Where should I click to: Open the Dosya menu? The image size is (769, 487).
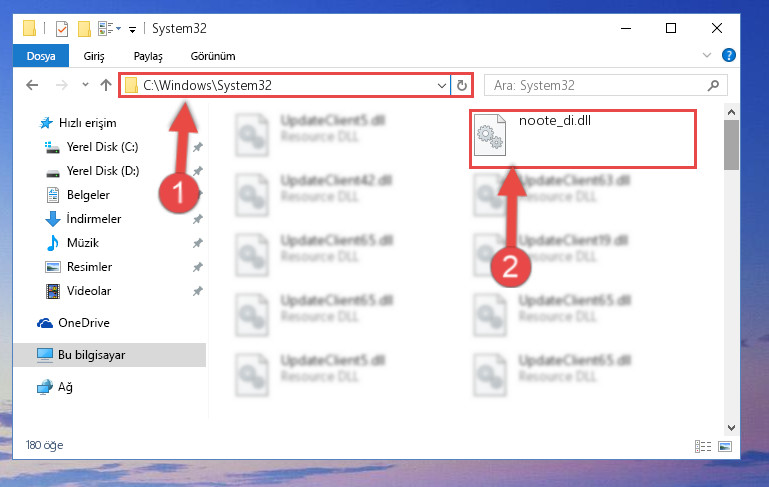[41, 56]
